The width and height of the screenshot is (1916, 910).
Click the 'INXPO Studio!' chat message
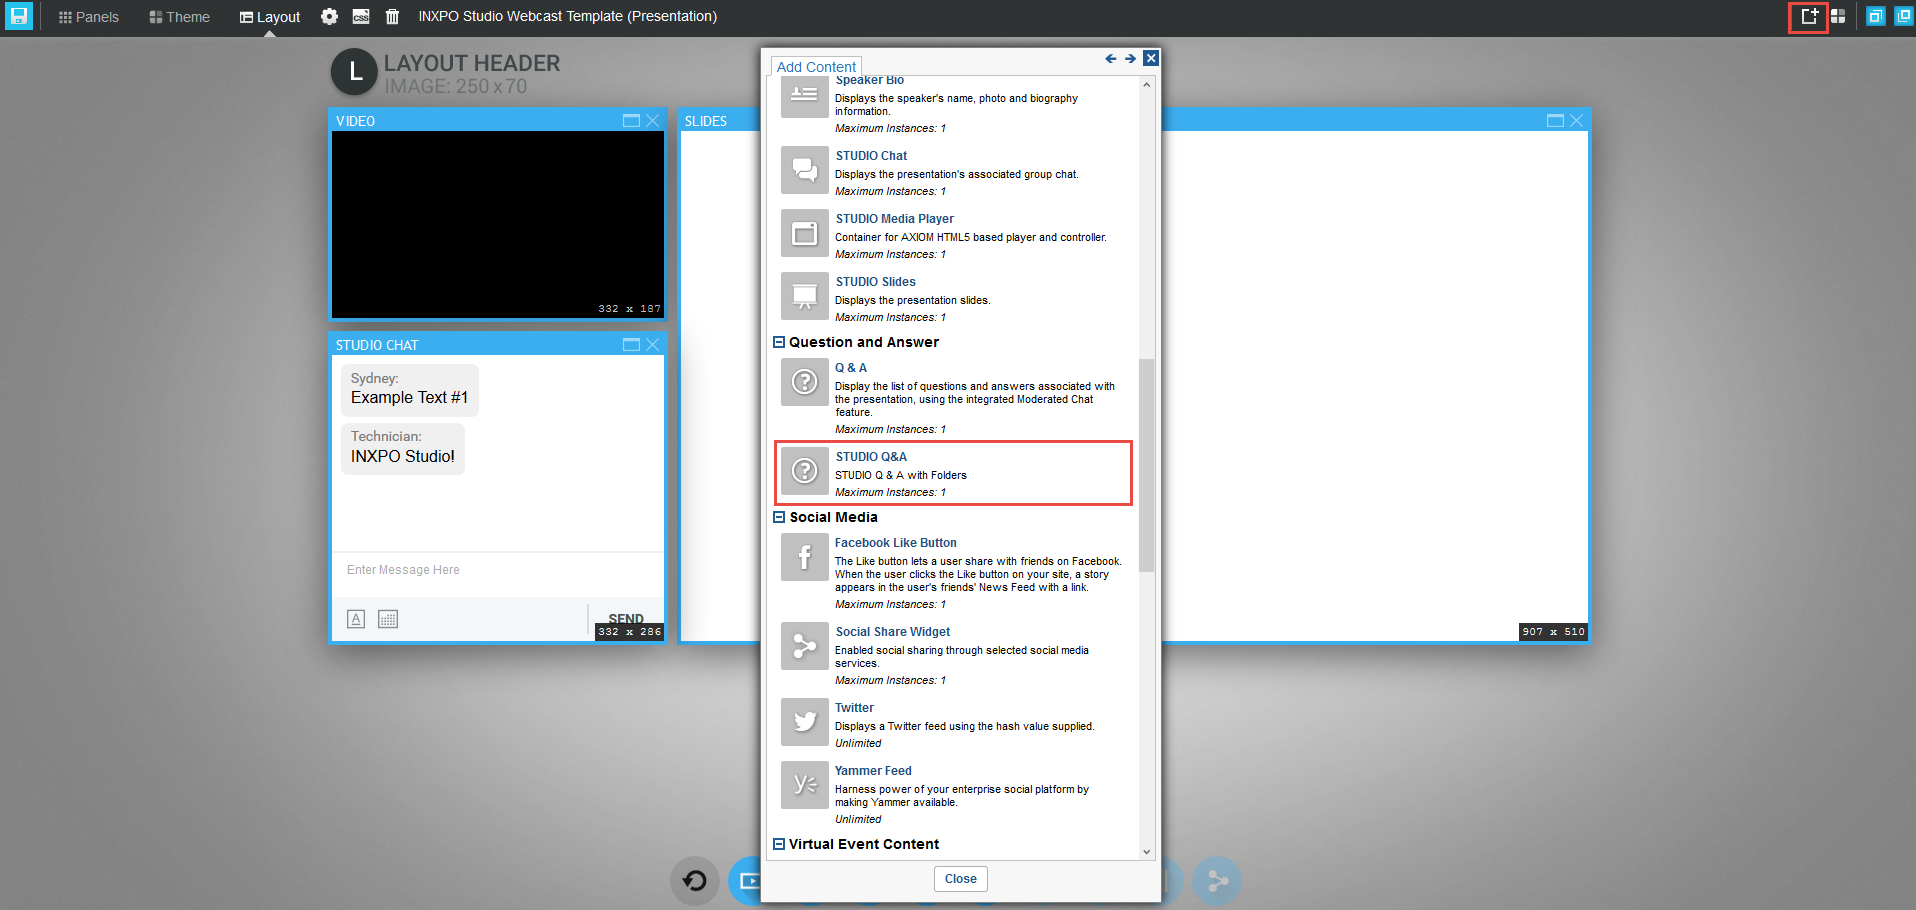[x=402, y=457]
